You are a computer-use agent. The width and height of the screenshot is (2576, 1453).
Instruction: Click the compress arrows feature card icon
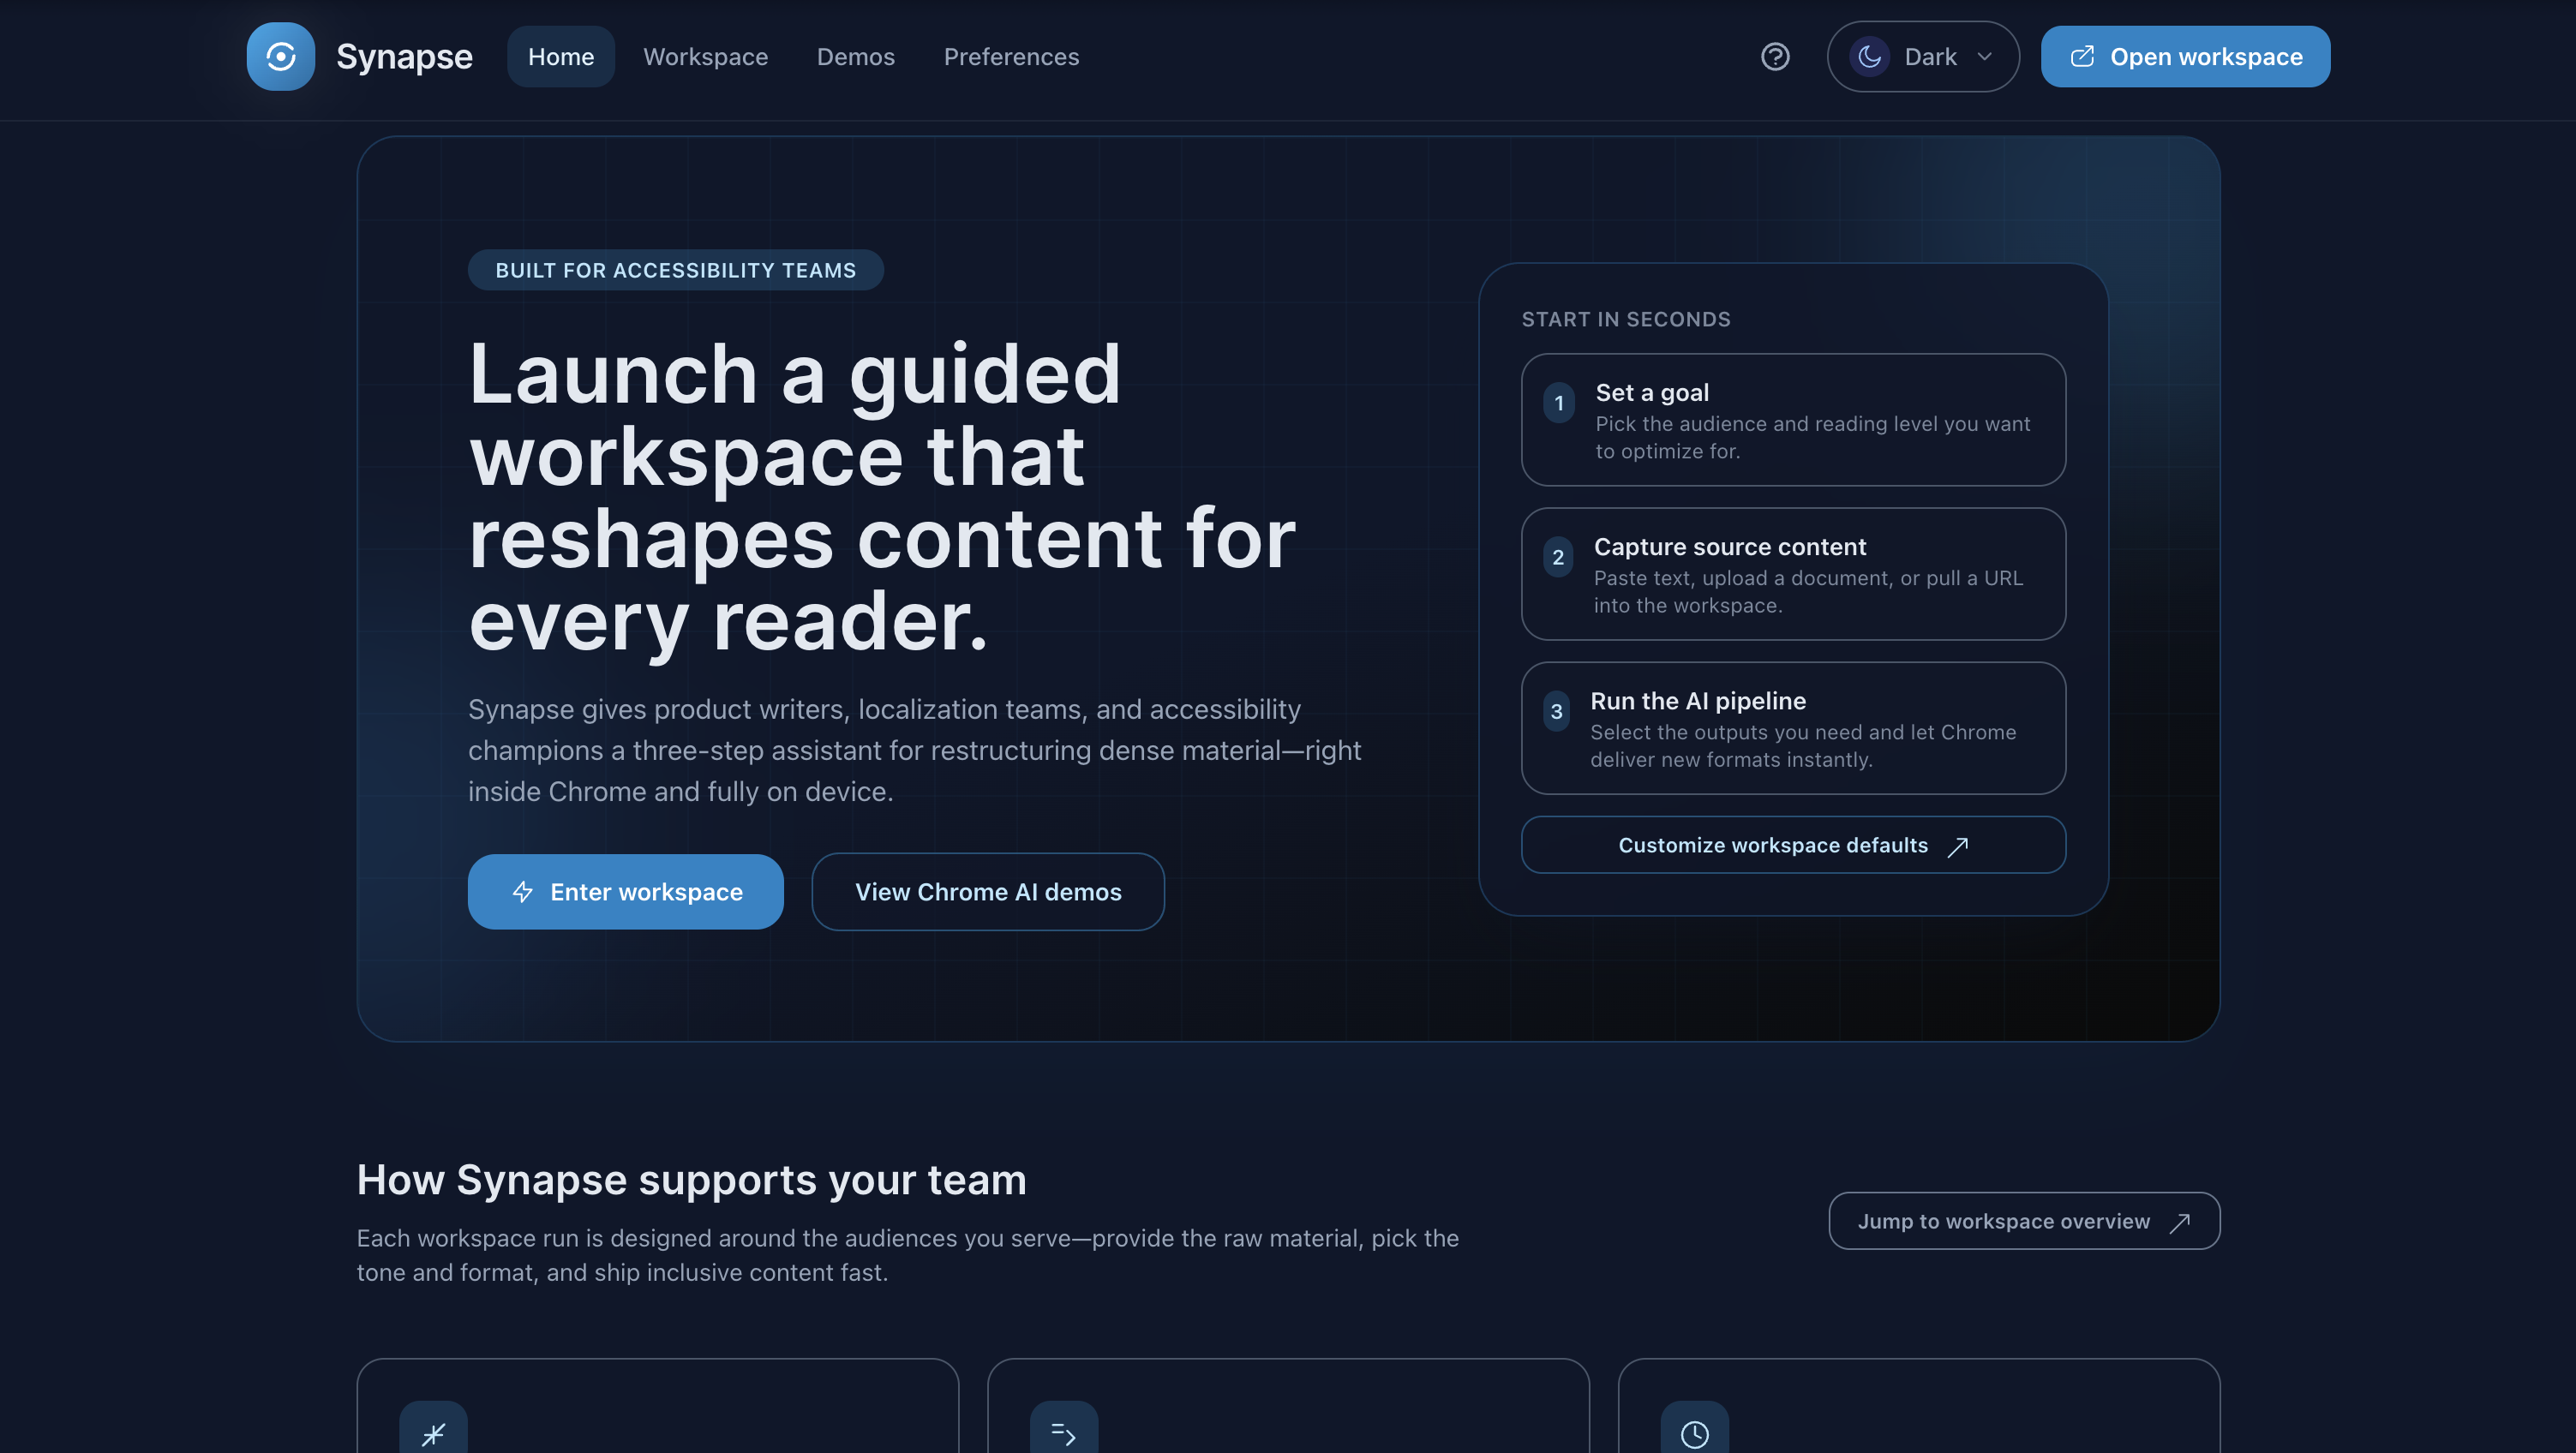coord(433,1433)
